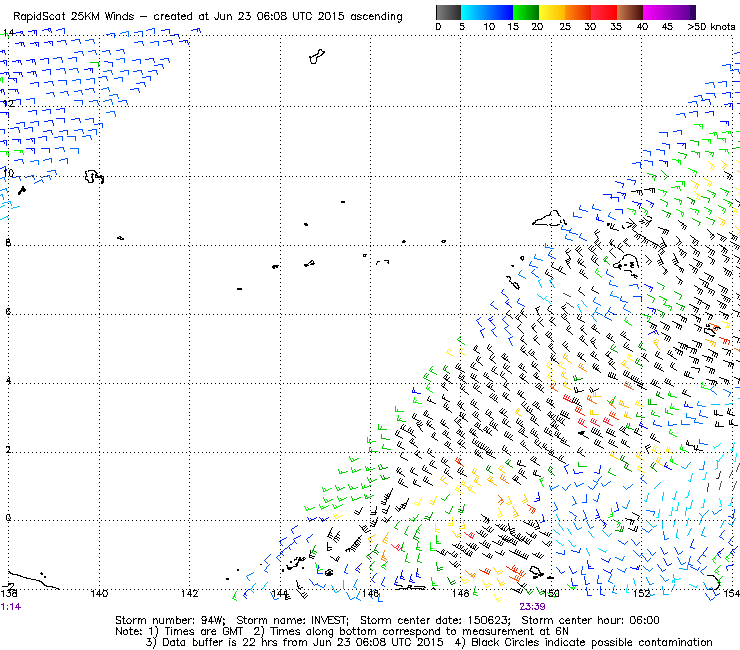The image size is (740, 650).
Task: Click "Jun 23 06:08 UTC 2015" in the title
Action: click(277, 17)
